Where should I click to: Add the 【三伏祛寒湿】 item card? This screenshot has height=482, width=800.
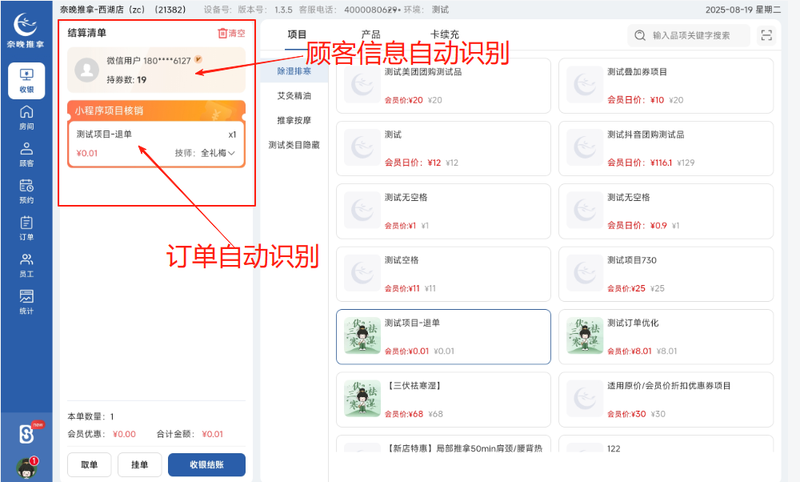click(443, 399)
